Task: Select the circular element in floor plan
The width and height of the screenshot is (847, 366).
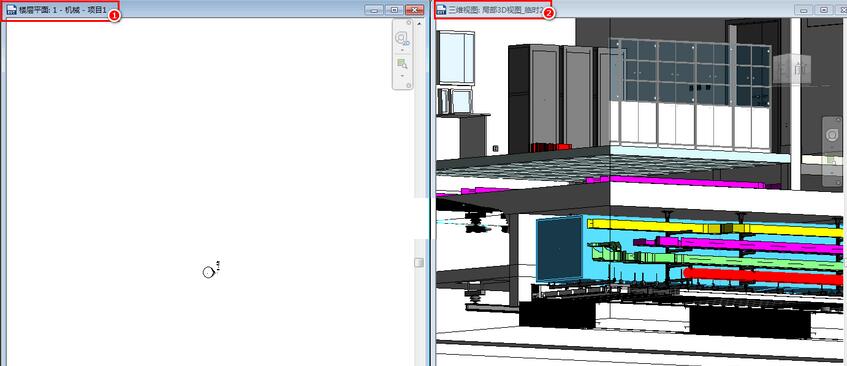Action: coord(209,273)
